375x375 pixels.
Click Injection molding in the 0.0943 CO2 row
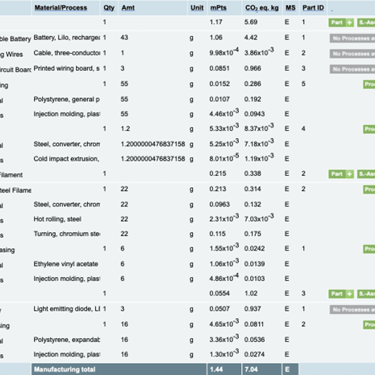[67, 114]
